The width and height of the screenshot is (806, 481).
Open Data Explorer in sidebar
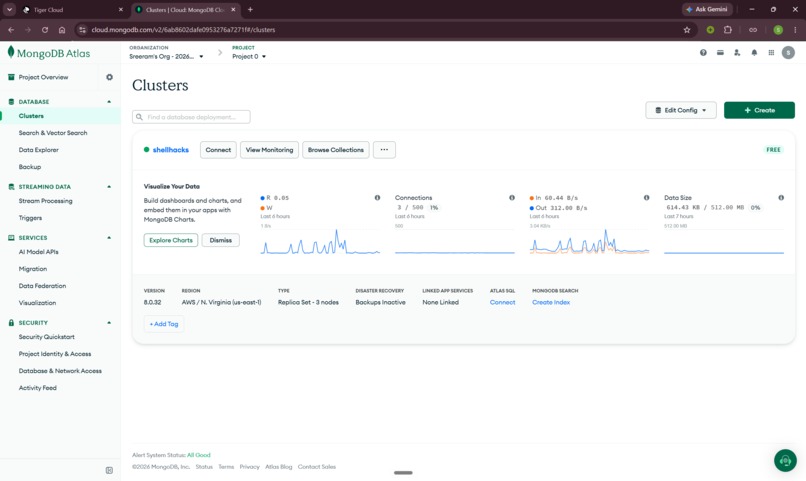tap(39, 150)
